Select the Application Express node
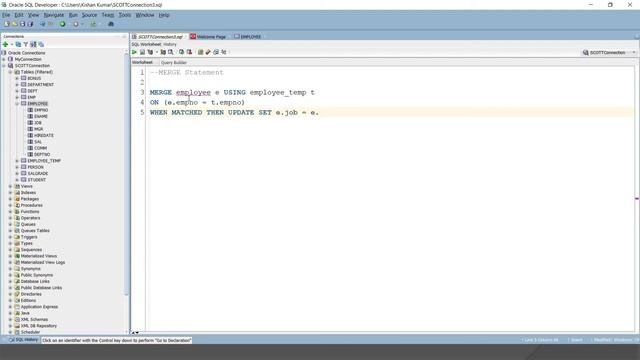 click(x=39, y=307)
